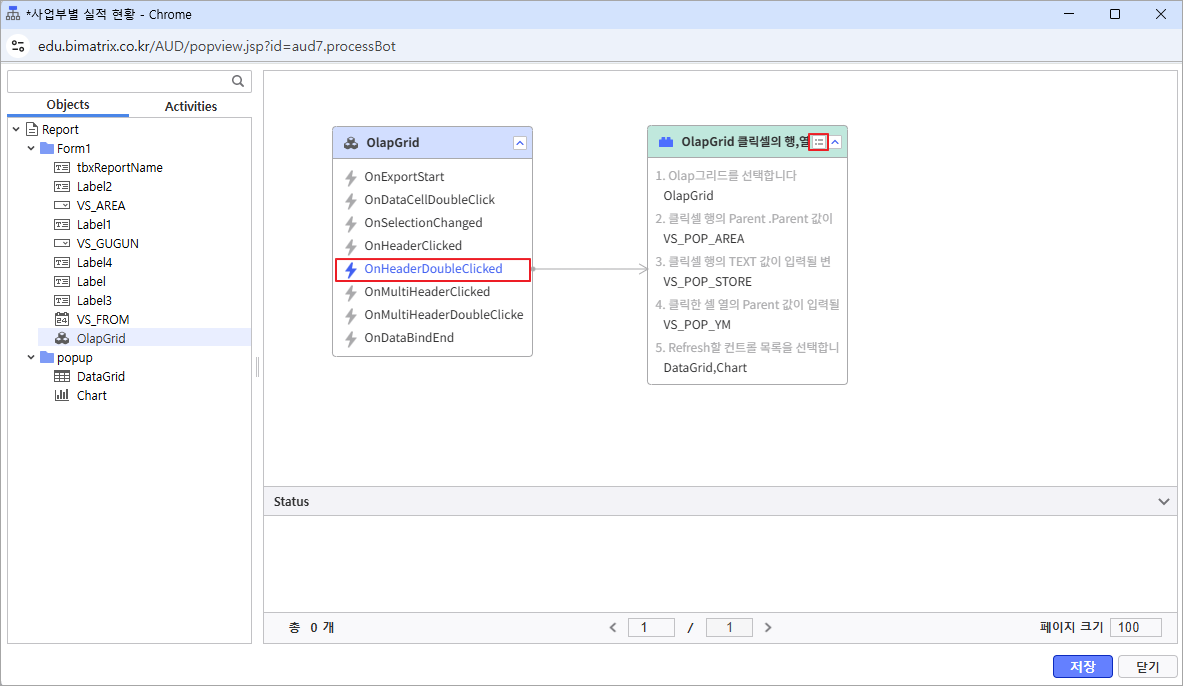Click the Chart icon in popup folder
Image resolution: width=1183 pixels, height=686 pixels.
pyautogui.click(x=62, y=396)
